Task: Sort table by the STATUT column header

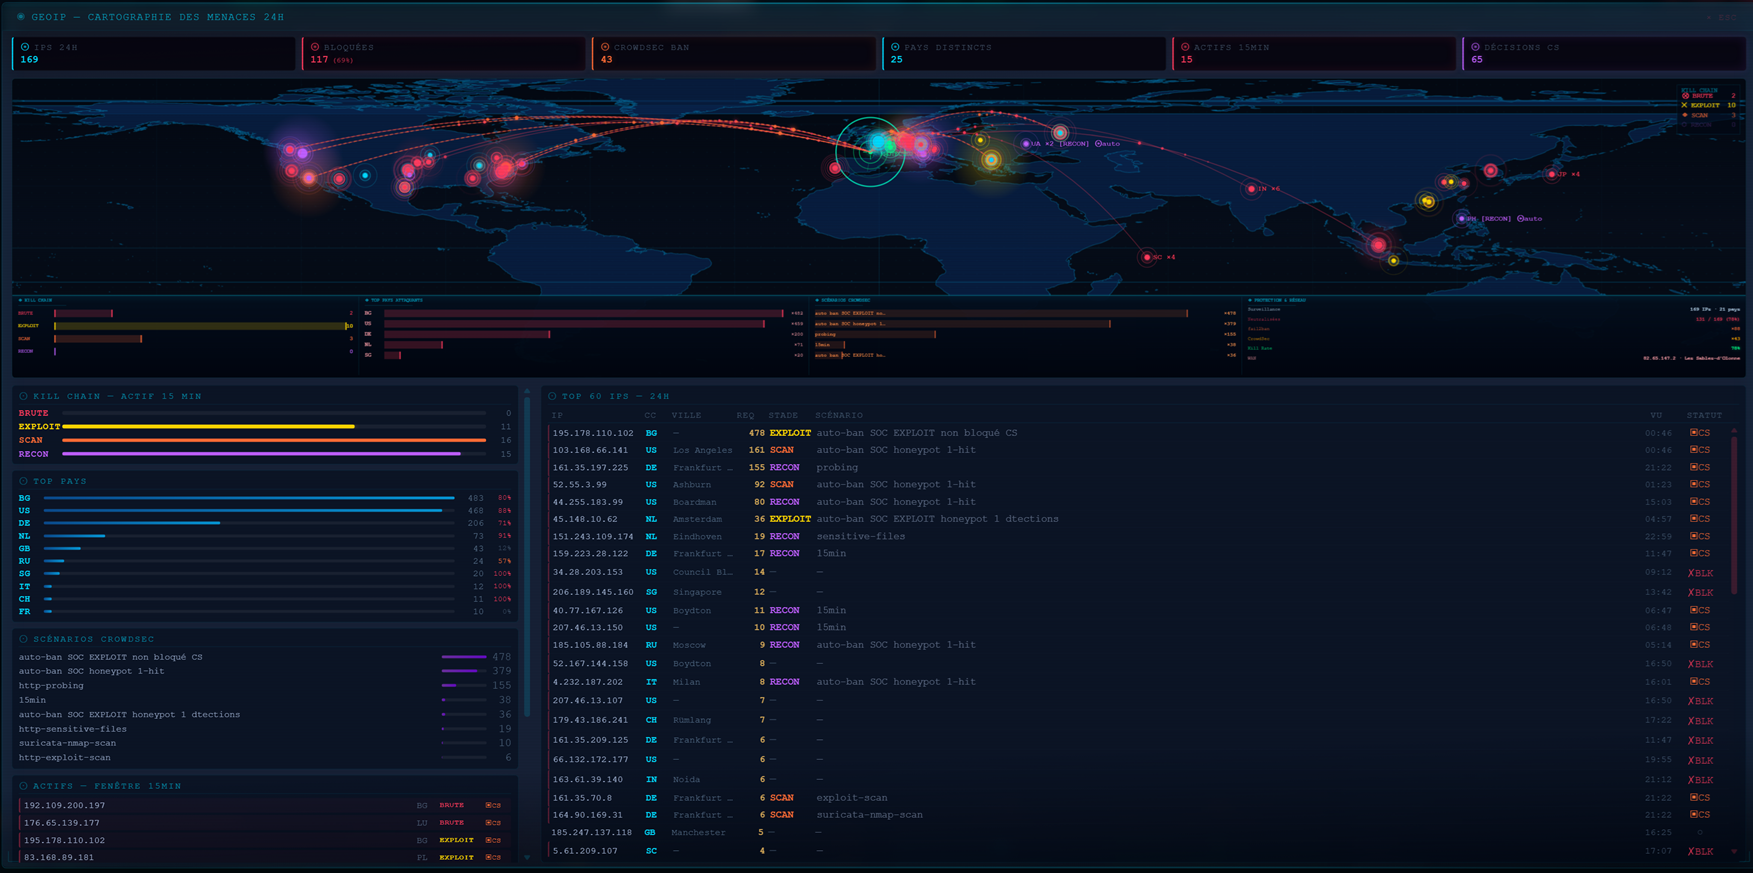Action: 1704,415
